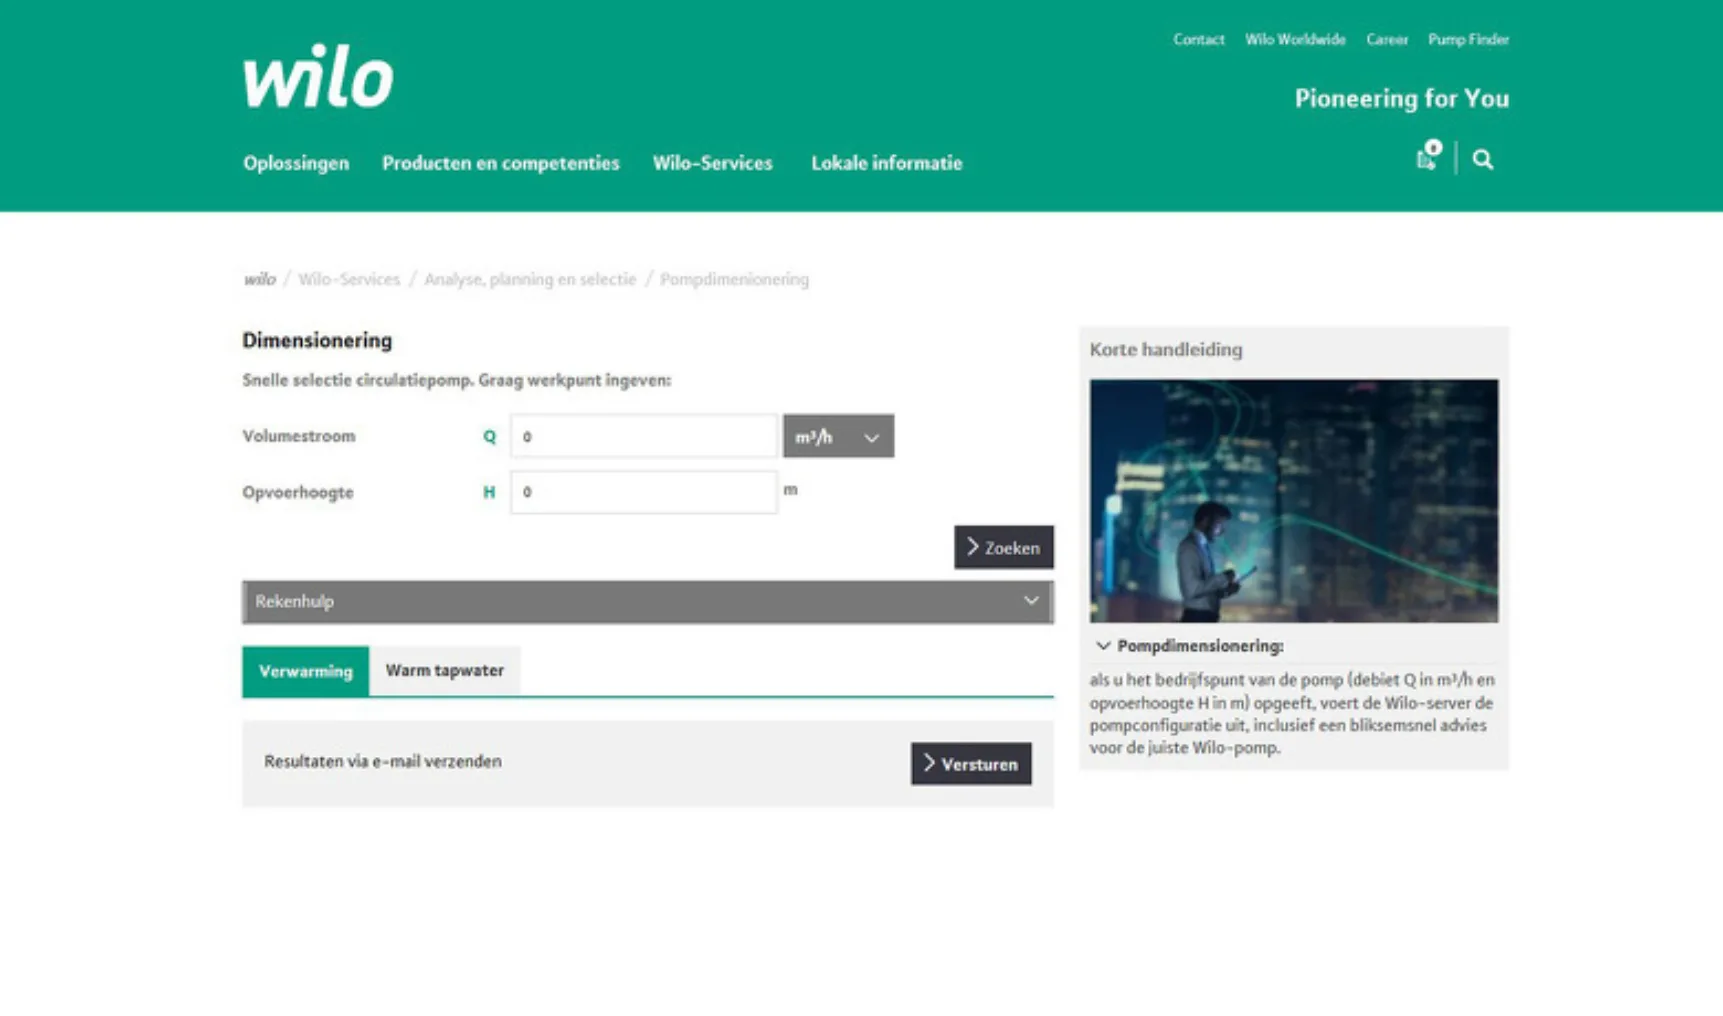Open the Wilo-Services menu
The height and width of the screenshot is (1016, 1723).
click(712, 163)
